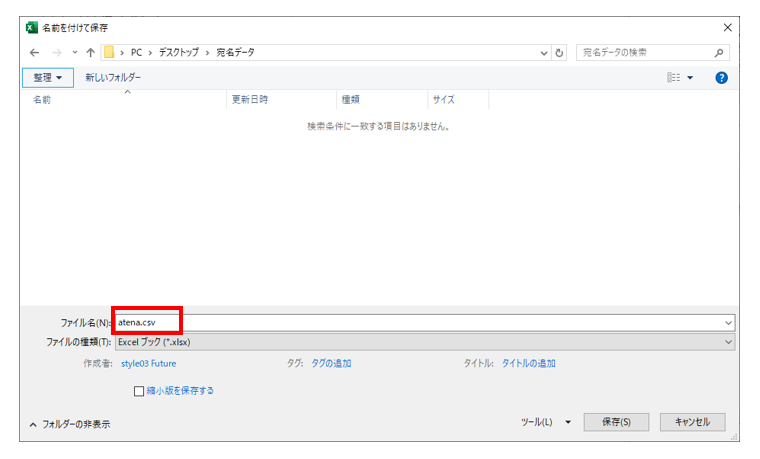The image size is (760, 459).
Task: Open the recent locations dropdown arrow
Action: (x=74, y=53)
